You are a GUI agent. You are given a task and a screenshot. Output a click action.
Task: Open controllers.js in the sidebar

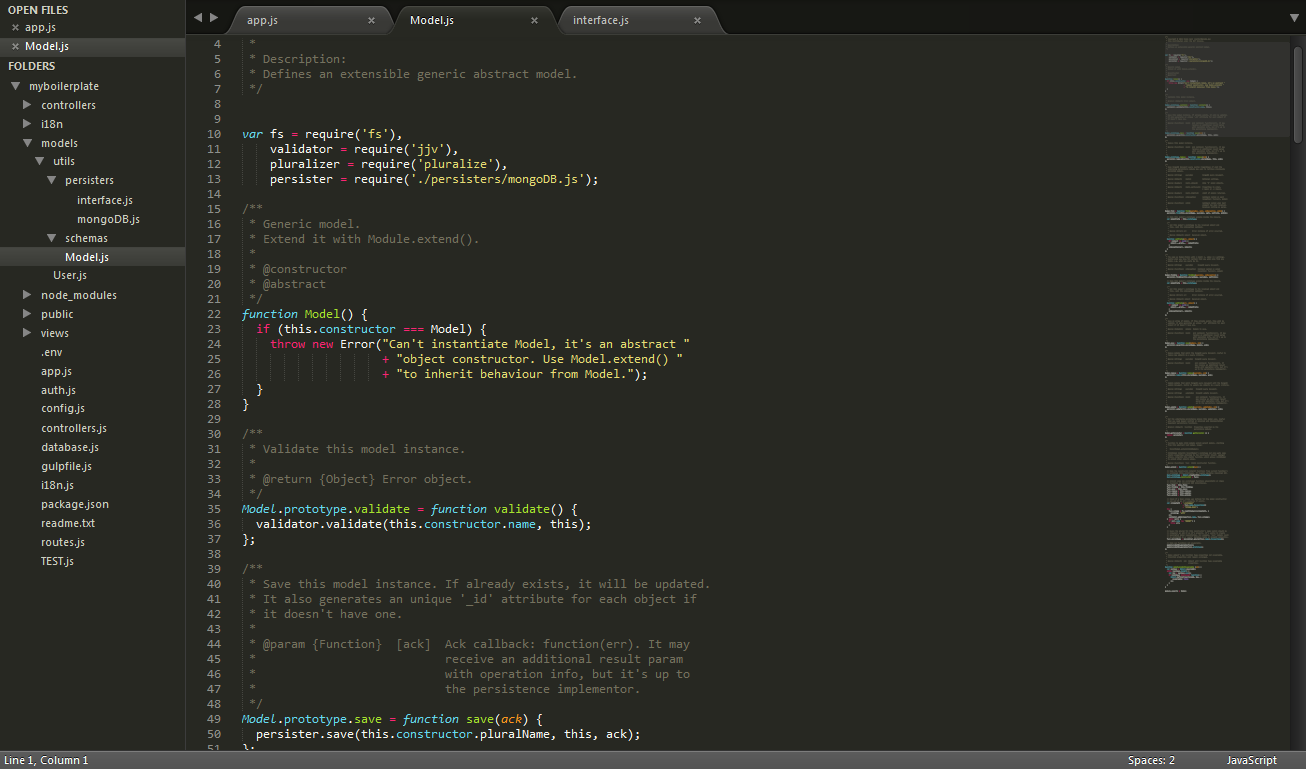coord(74,428)
